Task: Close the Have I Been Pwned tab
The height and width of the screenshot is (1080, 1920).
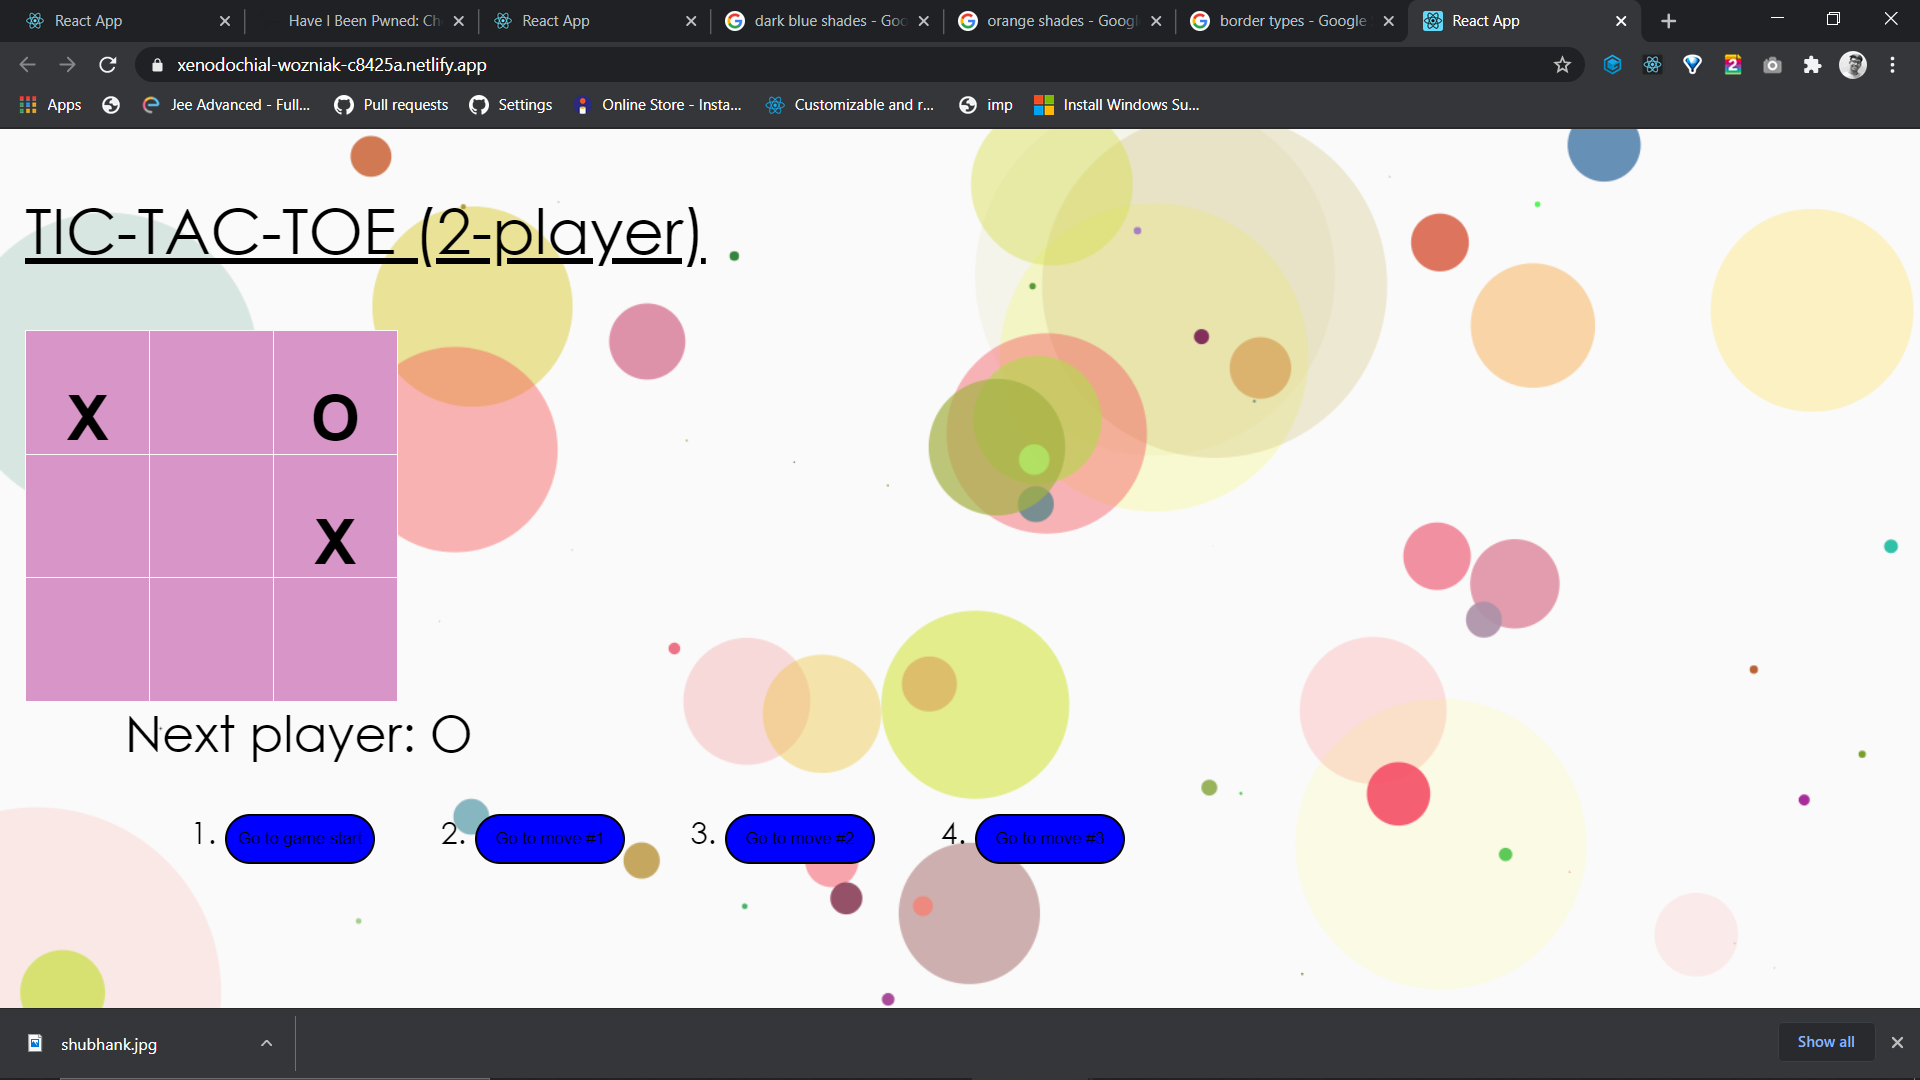Action: pyautogui.click(x=458, y=21)
